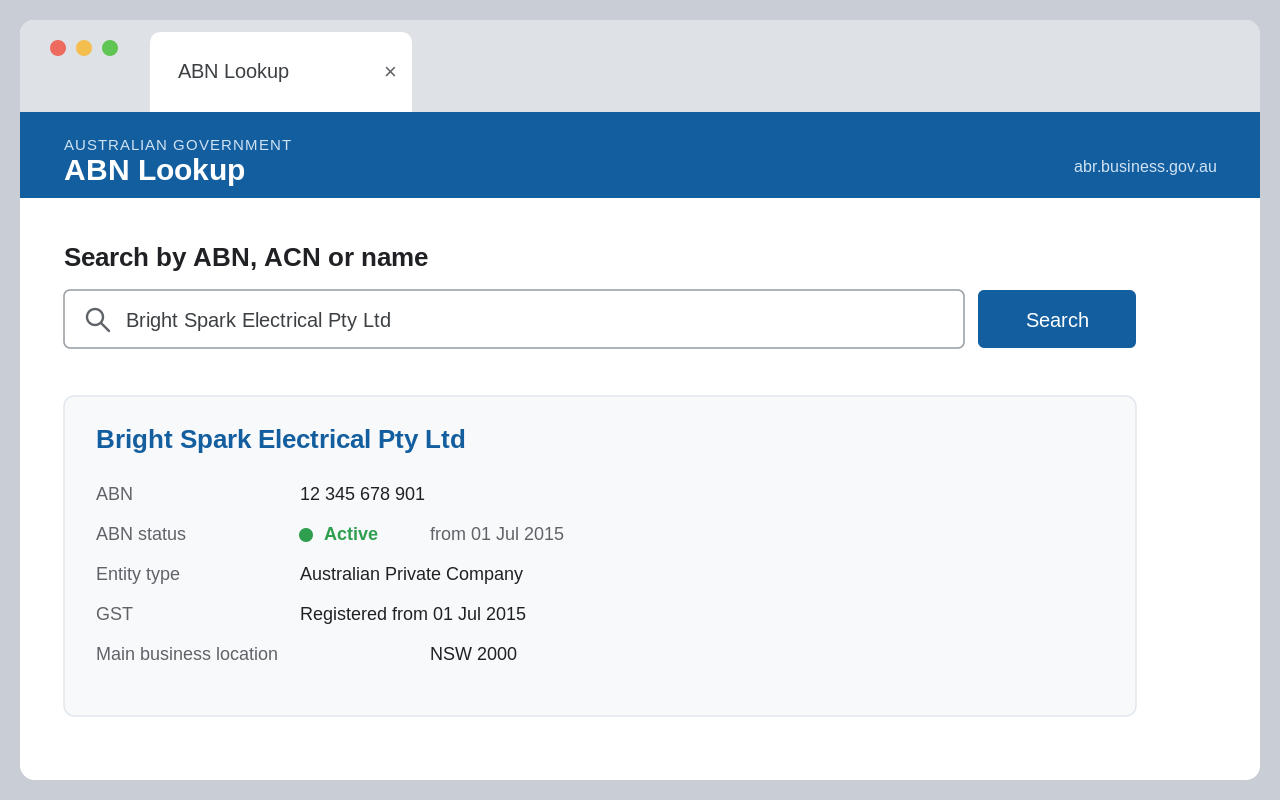Image resolution: width=1280 pixels, height=800 pixels.
Task: Select the ABN Lookup browser tab
Action: [281, 72]
